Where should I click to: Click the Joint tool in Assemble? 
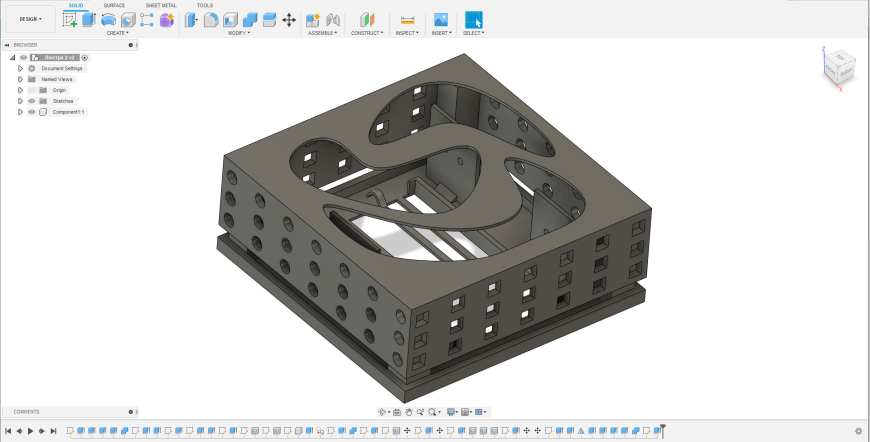tap(333, 20)
